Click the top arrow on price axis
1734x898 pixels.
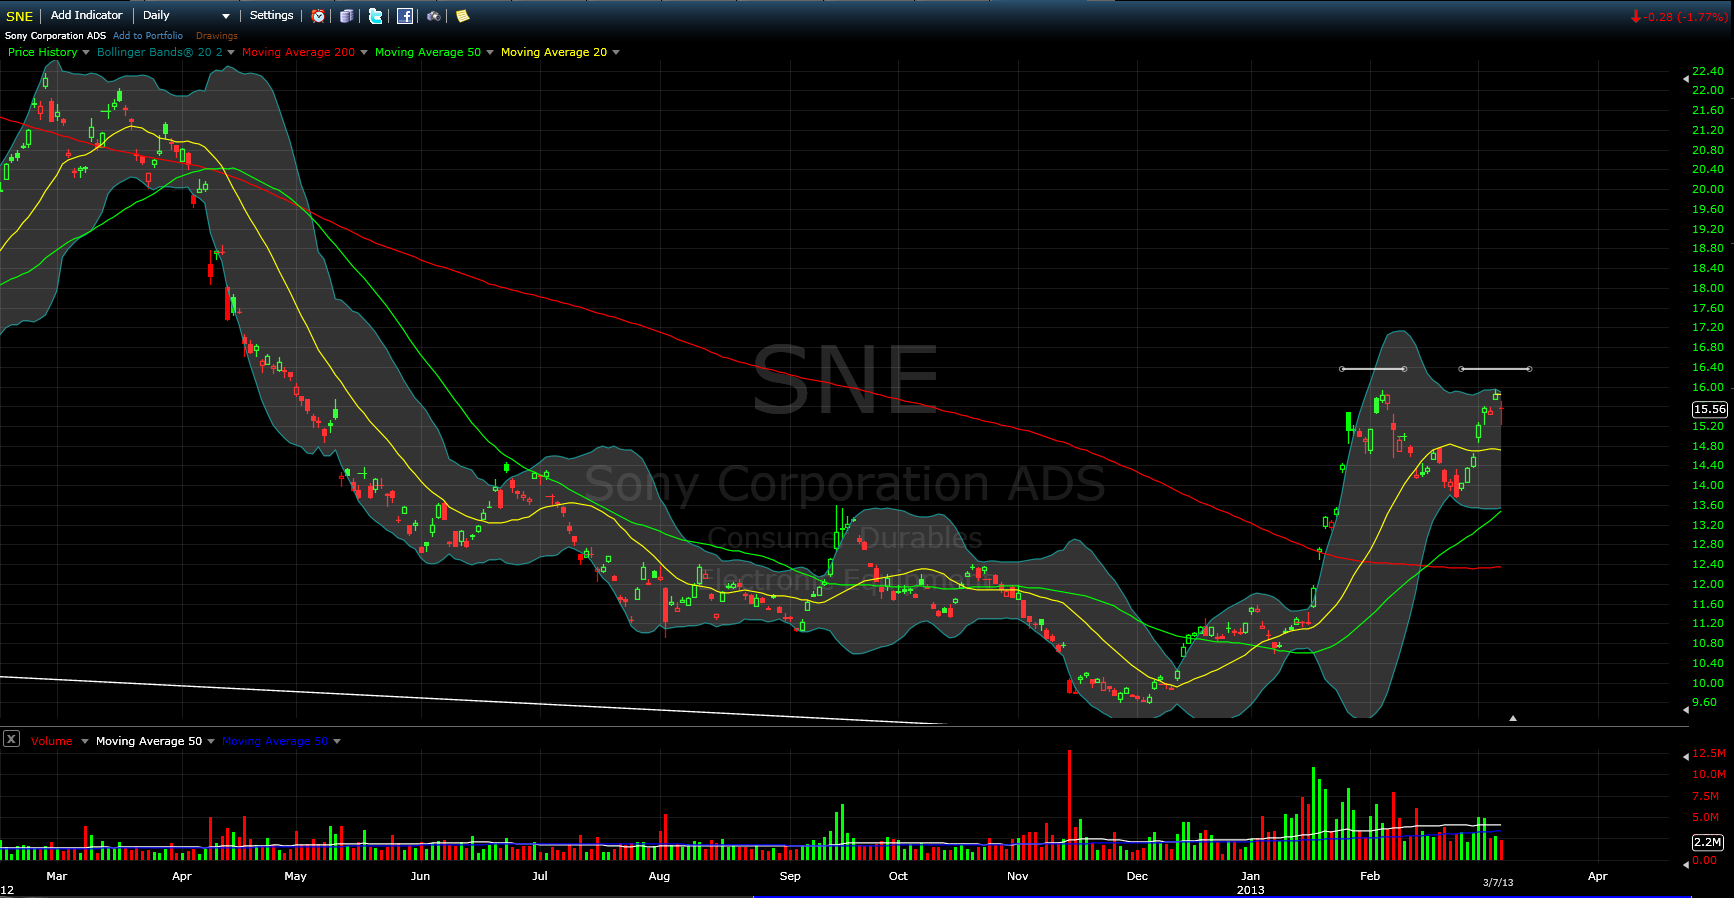pos(1686,78)
